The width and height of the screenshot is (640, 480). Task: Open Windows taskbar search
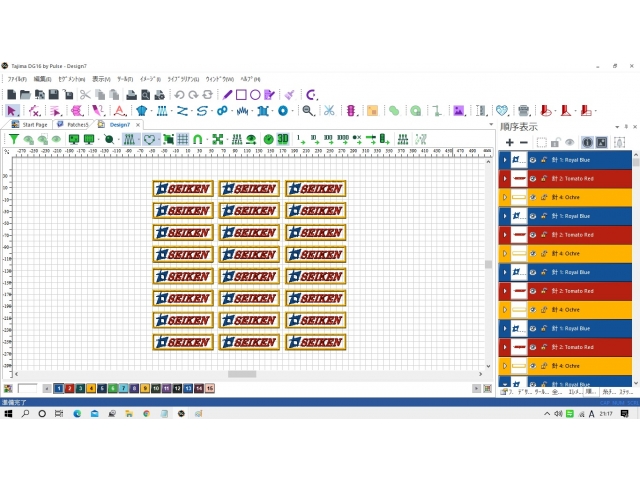(25, 413)
